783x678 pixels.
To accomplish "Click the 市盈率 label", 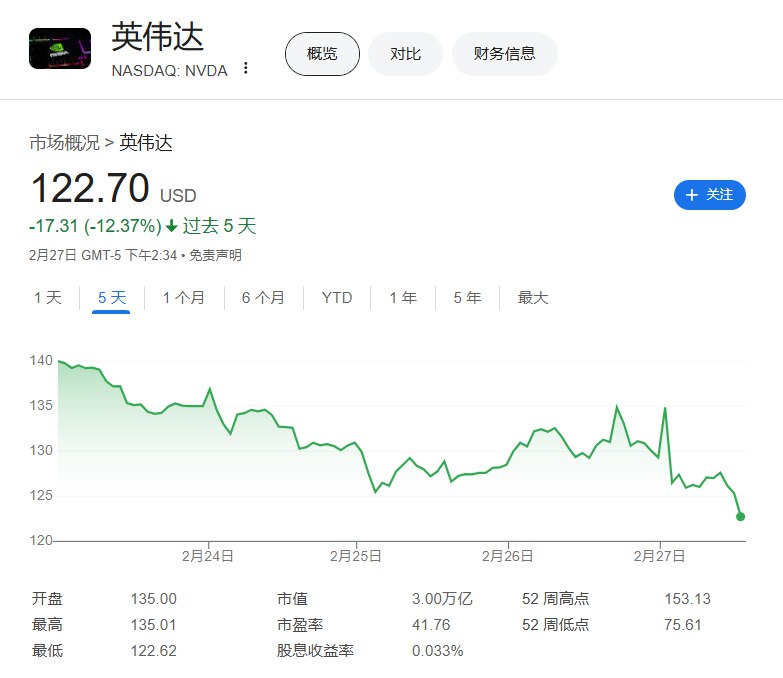I will point(300,625).
